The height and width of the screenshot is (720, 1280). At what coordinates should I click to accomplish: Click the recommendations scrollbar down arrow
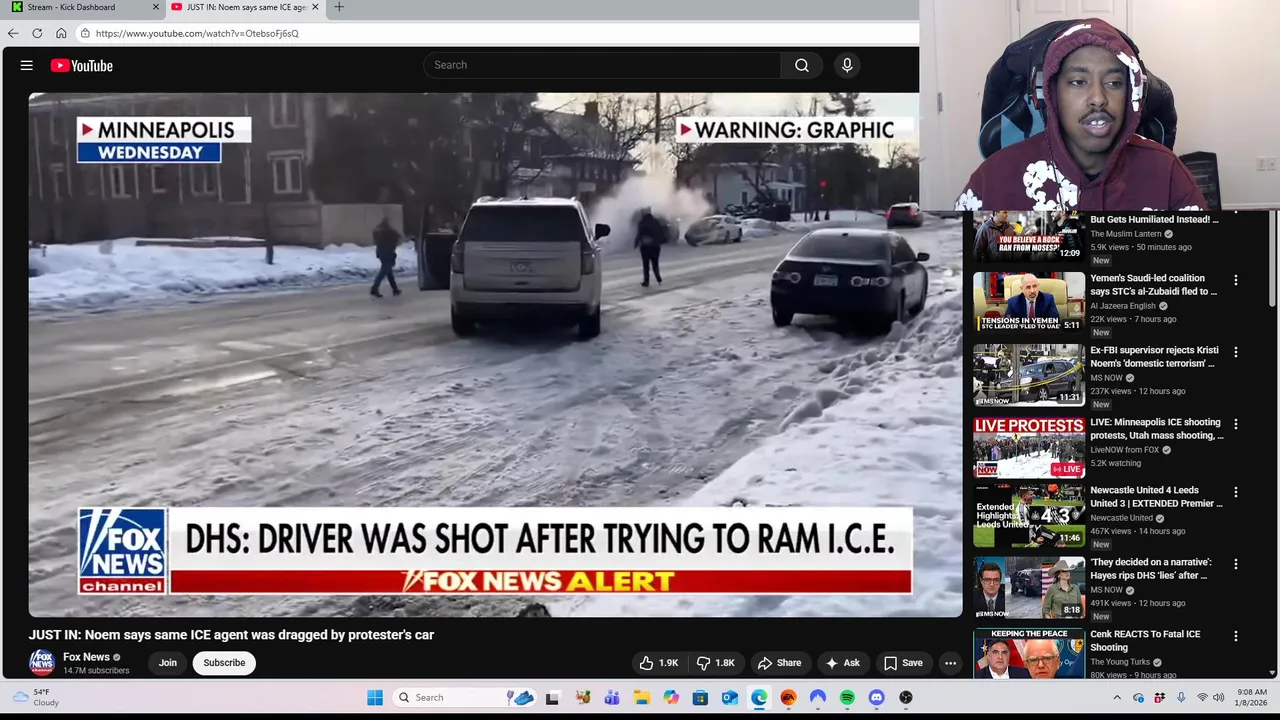pos(1273,673)
